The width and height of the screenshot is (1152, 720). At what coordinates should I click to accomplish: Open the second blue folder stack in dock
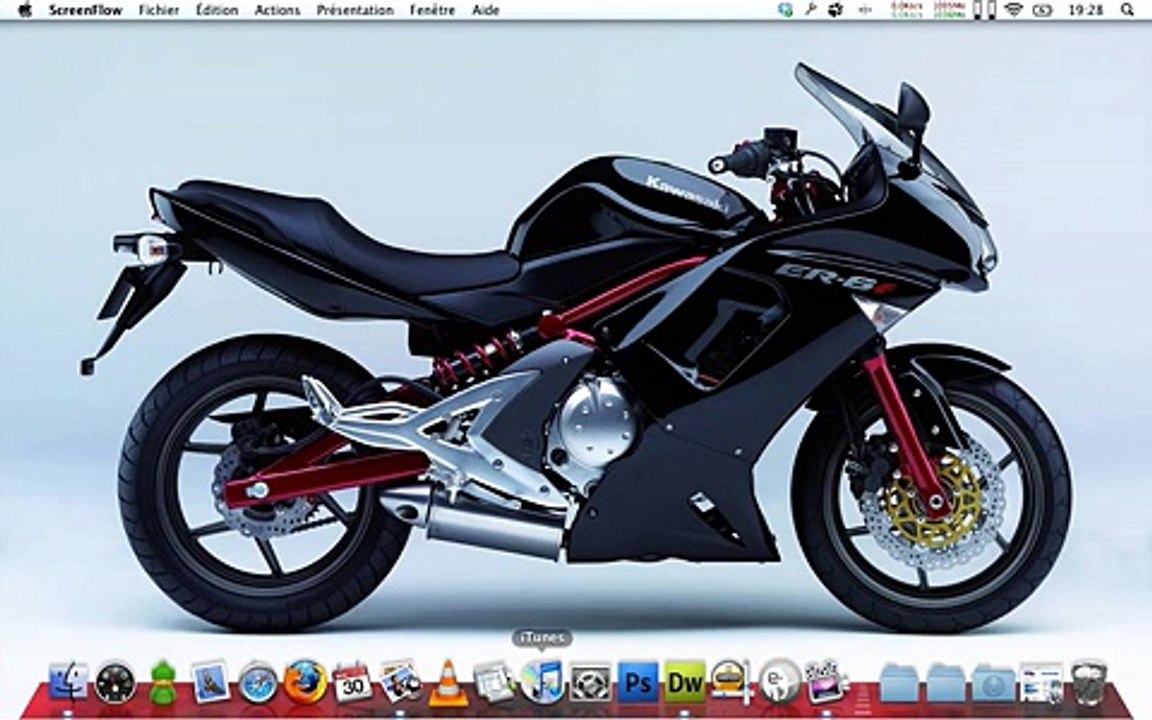pyautogui.click(x=946, y=683)
